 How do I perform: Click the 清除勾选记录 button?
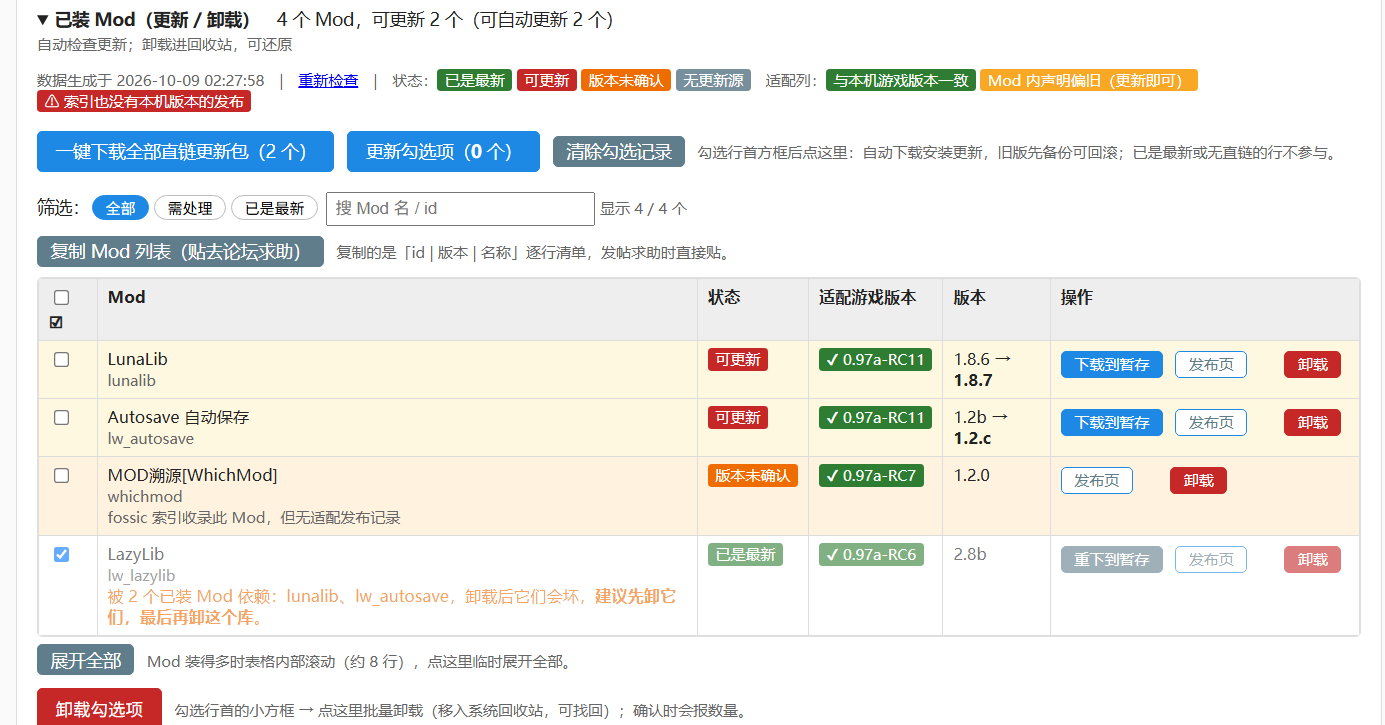(619, 152)
